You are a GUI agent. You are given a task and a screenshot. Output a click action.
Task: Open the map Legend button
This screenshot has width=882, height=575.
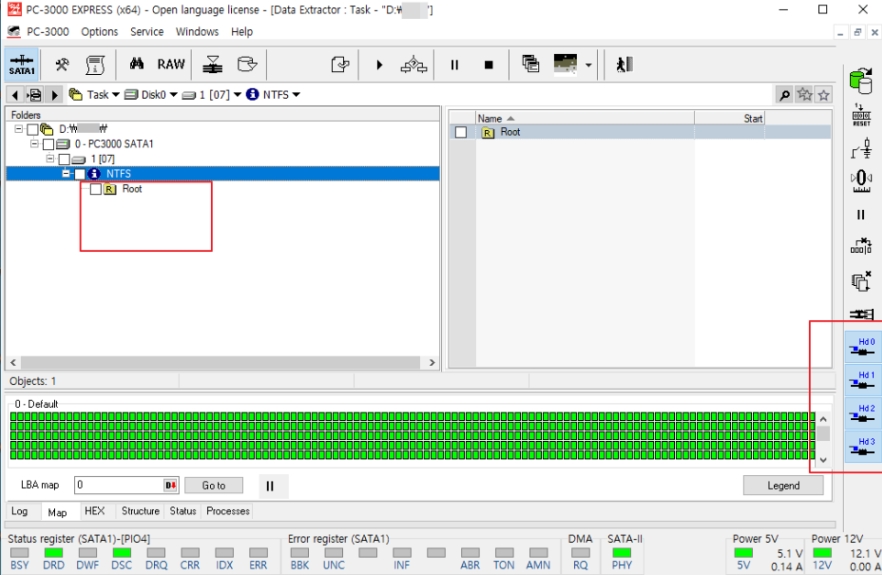[783, 486]
